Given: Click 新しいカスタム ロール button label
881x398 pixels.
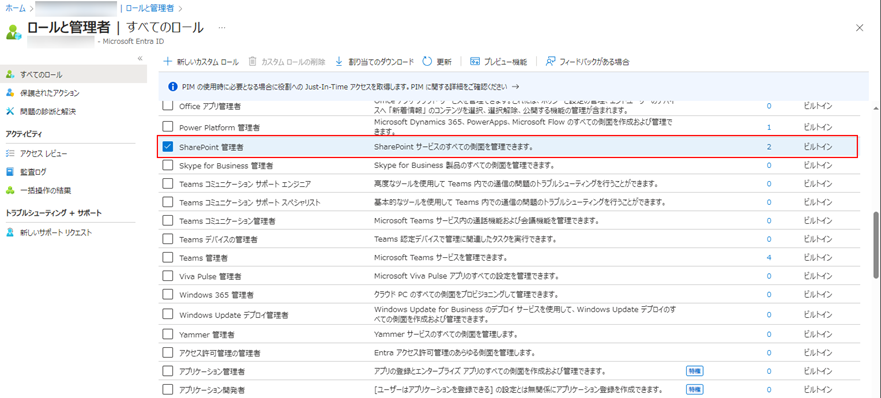Looking at the screenshot, I should (207, 62).
